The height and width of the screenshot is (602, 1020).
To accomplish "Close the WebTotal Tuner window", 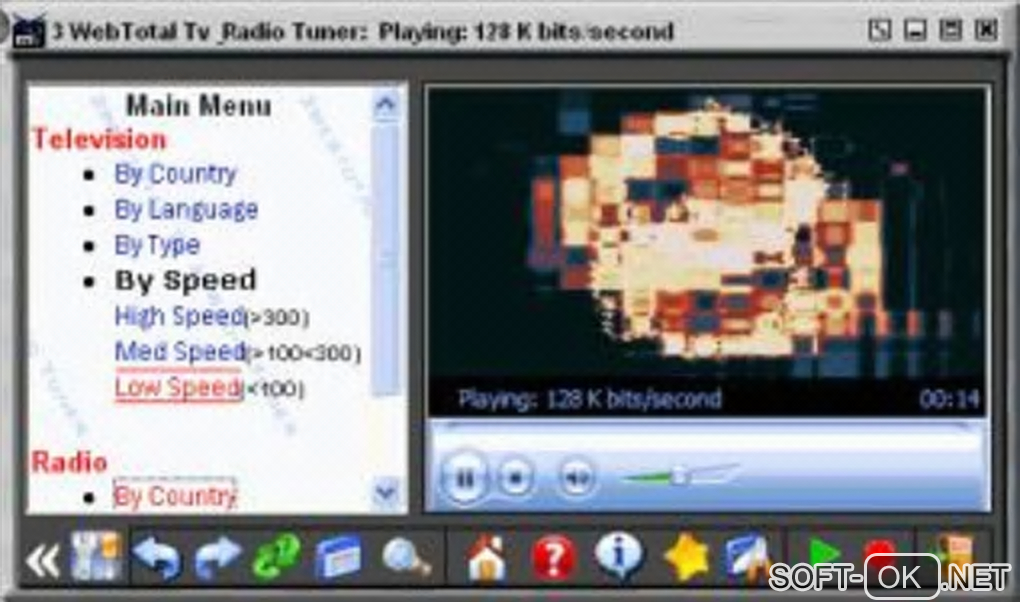I will (986, 30).
